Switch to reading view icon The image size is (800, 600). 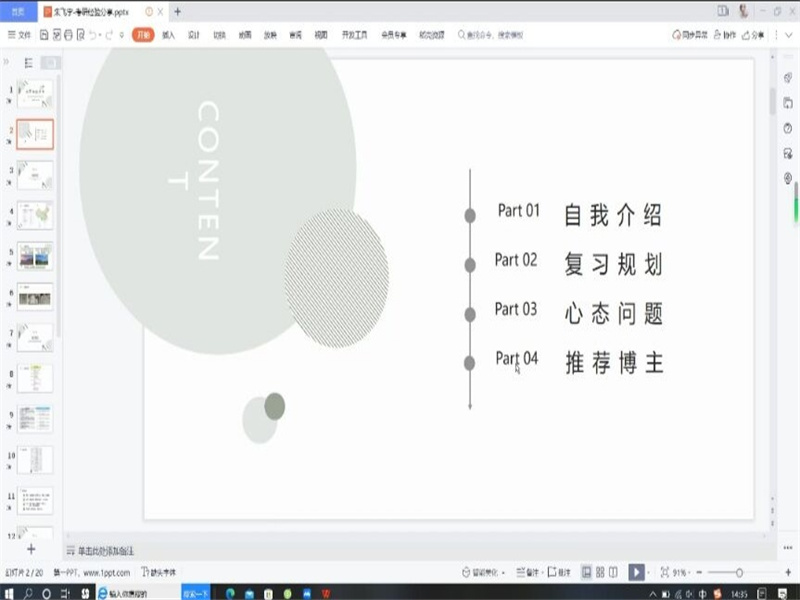point(613,572)
